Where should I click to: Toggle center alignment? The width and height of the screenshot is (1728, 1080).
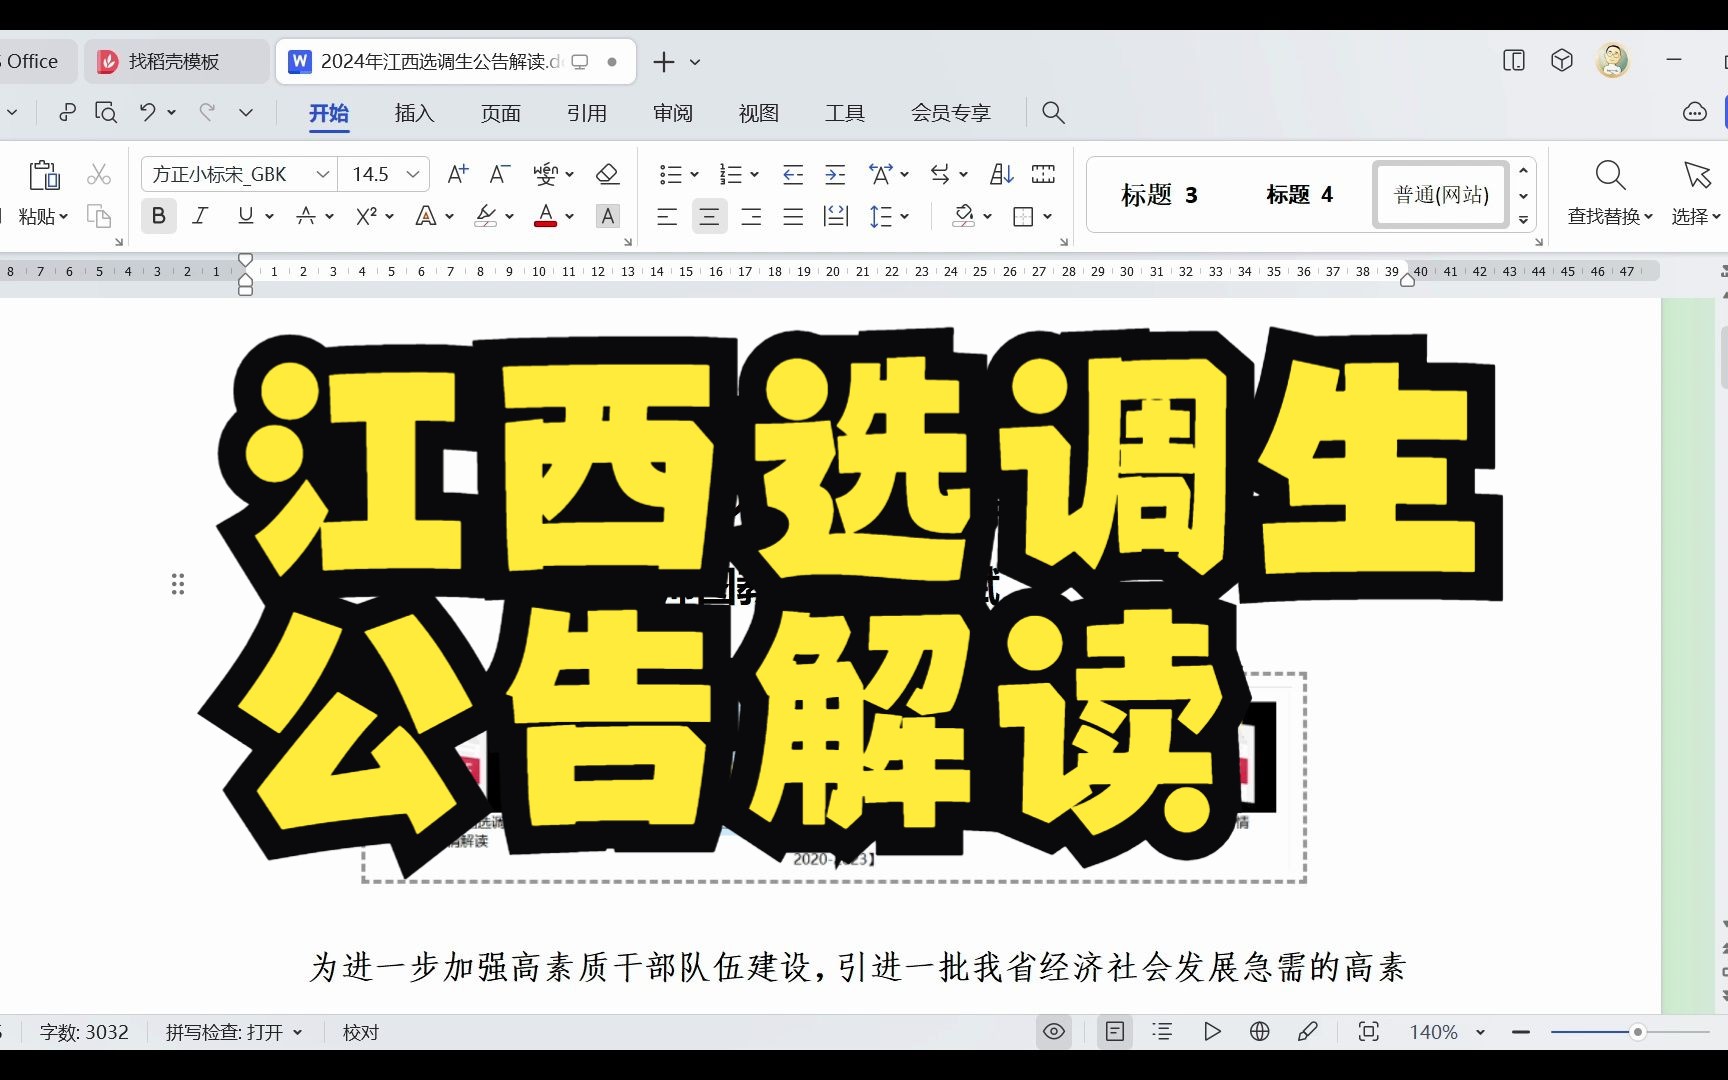tap(709, 216)
